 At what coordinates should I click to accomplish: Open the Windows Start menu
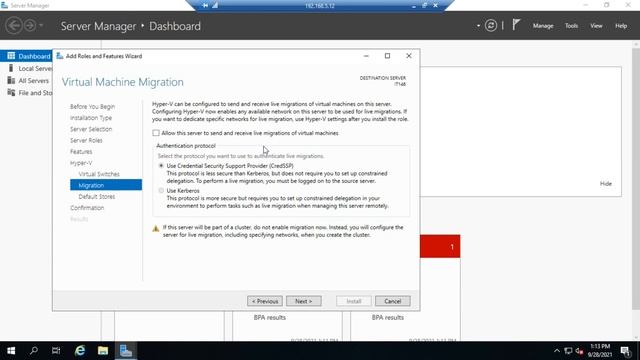pos(11,351)
